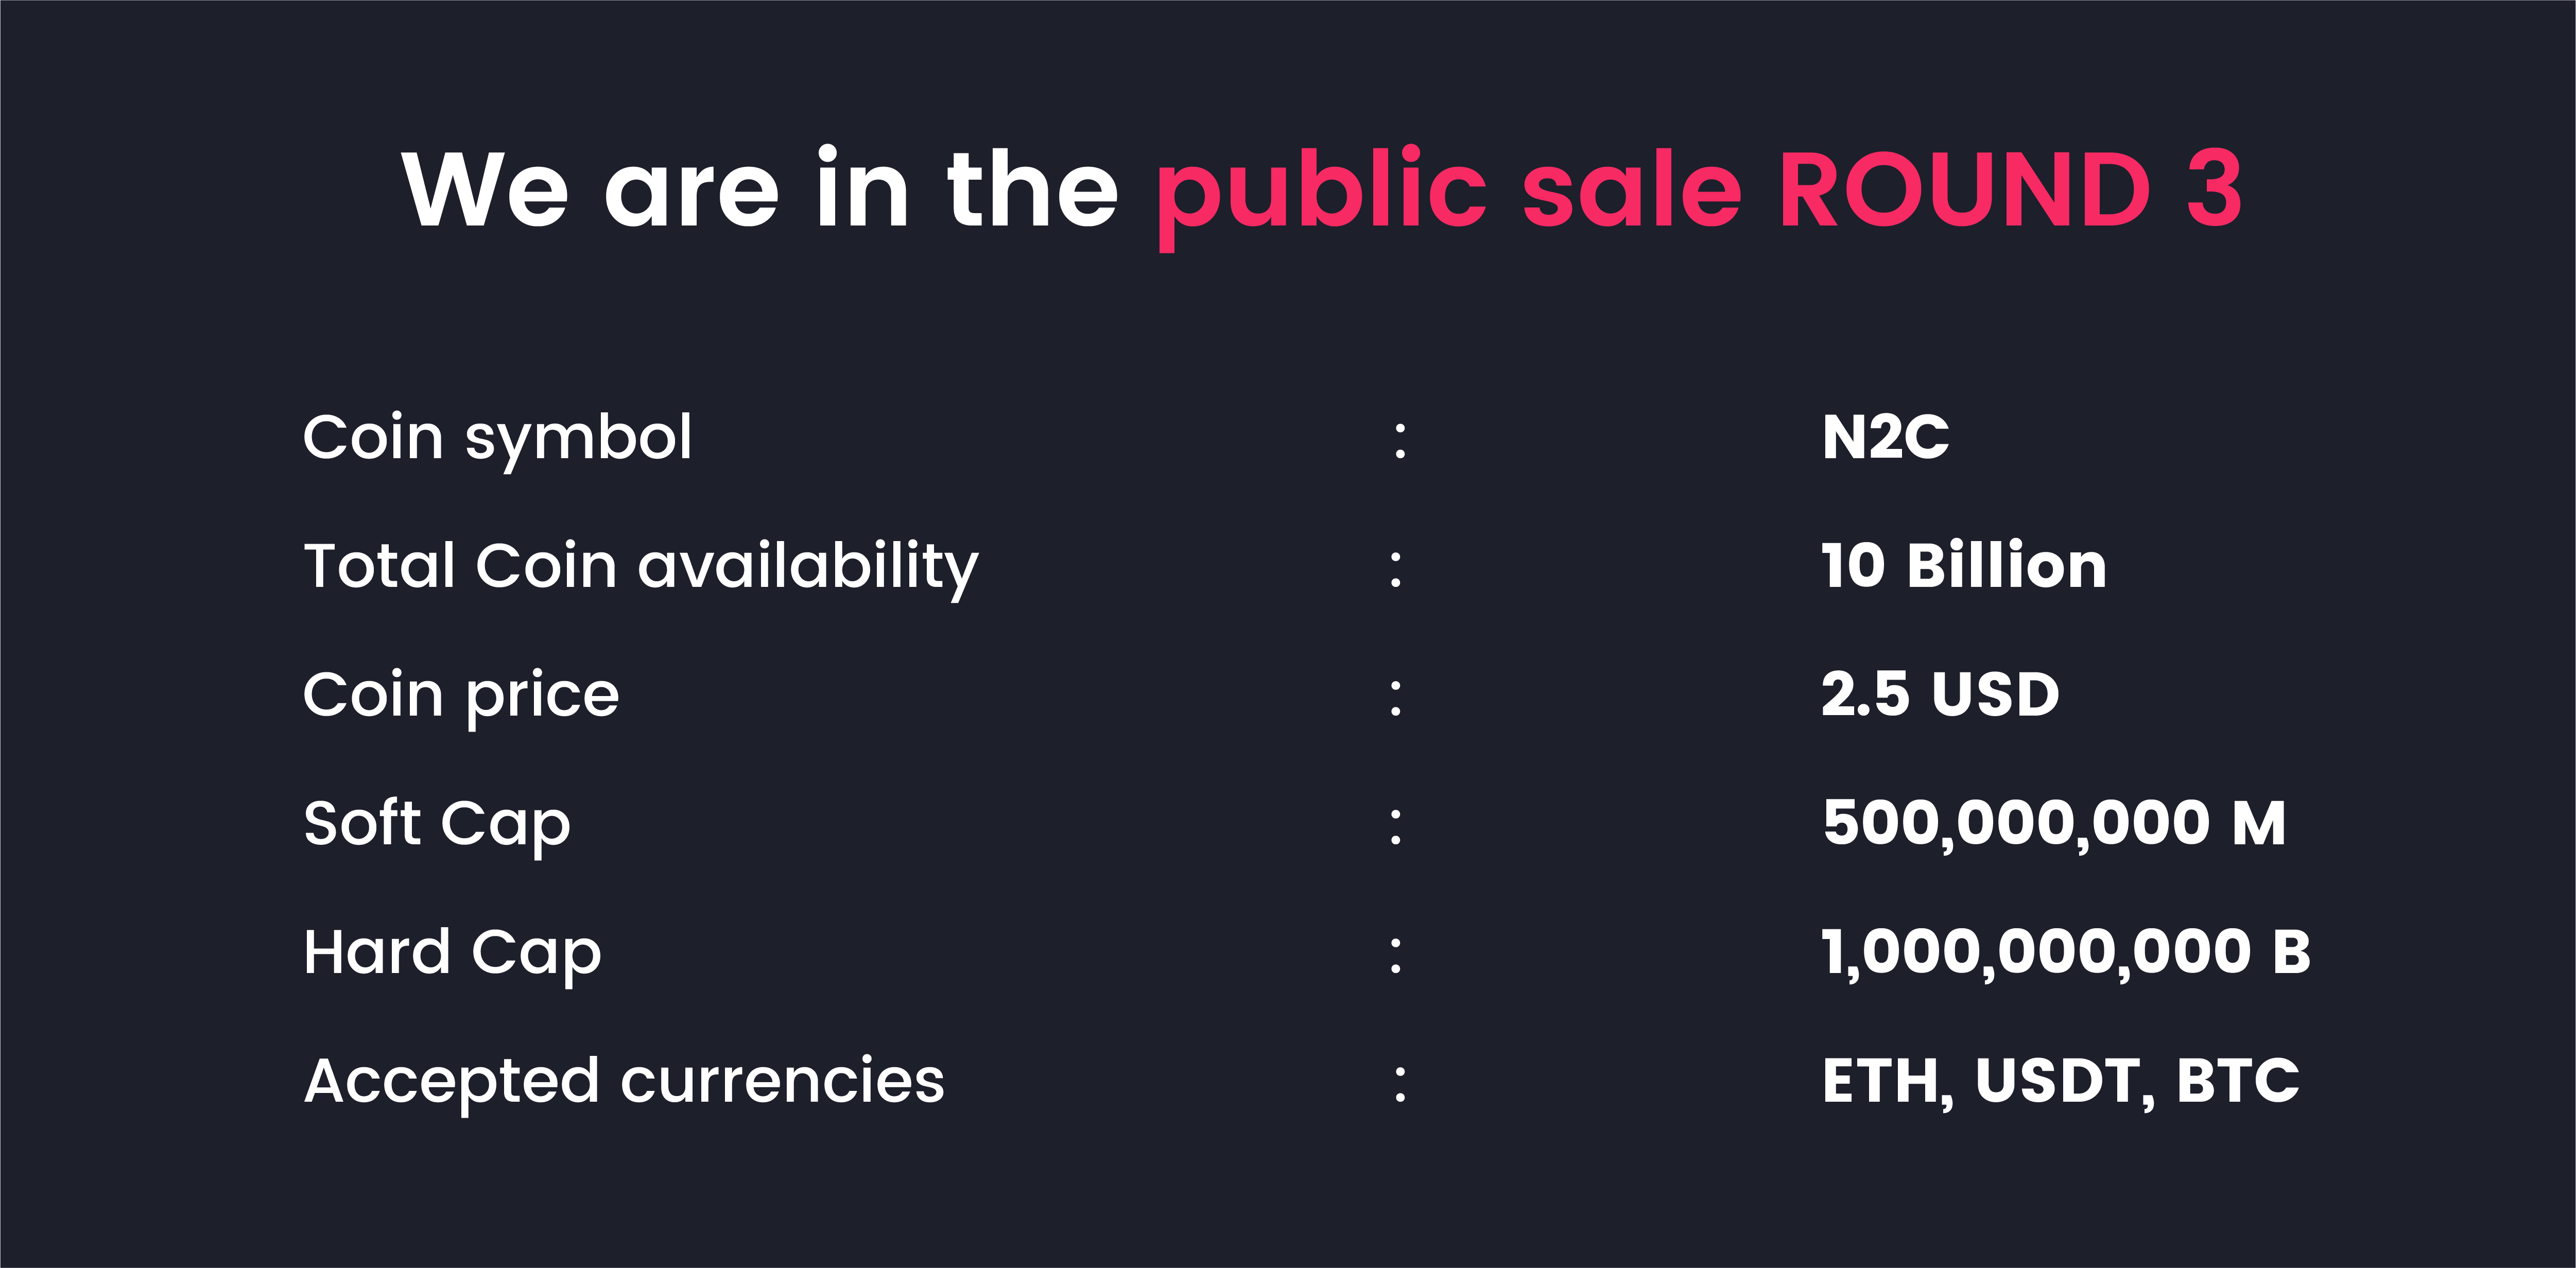Click the colon beside Coin price
Image resolution: width=2576 pixels, height=1268 pixels.
click(1396, 698)
